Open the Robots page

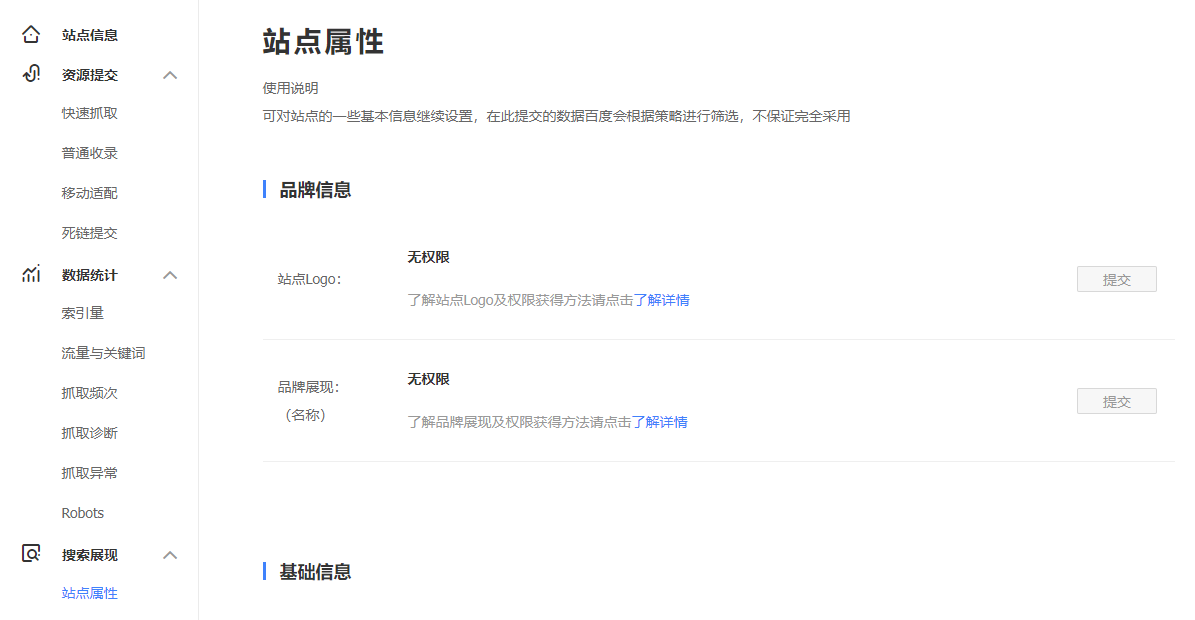pos(83,513)
